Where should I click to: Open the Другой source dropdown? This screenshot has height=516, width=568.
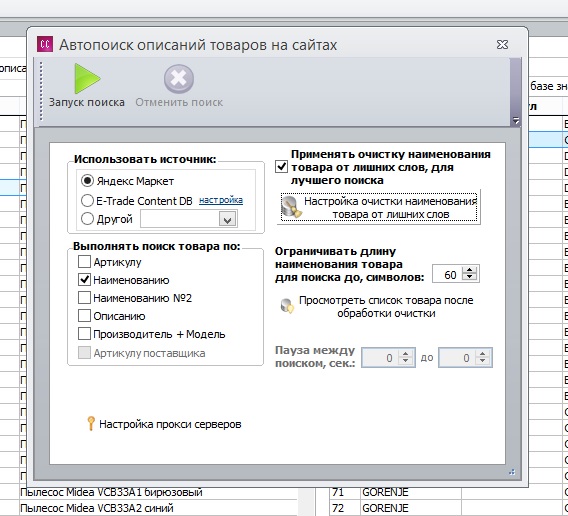pyautogui.click(x=228, y=219)
